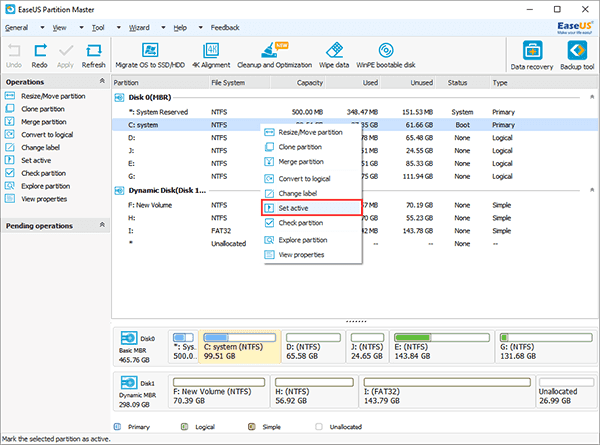Select the G: (NTFS) 131.68 GB block

pyautogui.click(x=546, y=347)
